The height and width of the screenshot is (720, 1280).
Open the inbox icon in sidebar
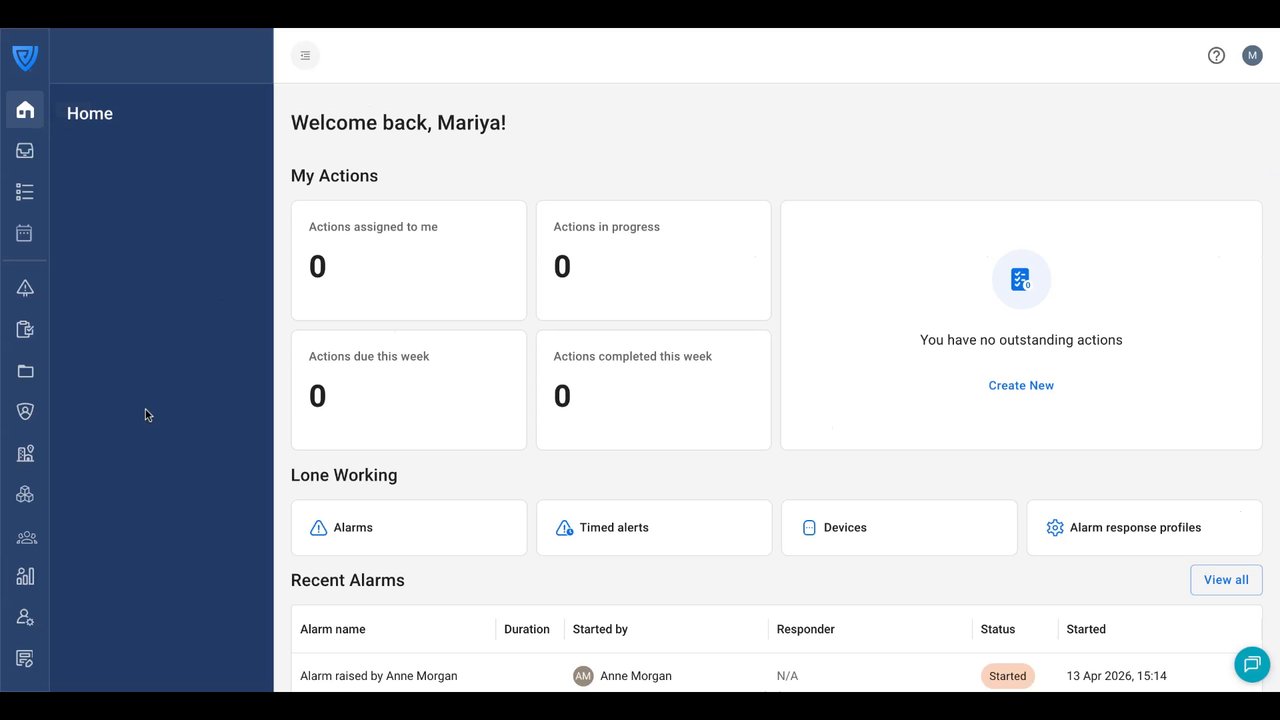tap(25, 151)
